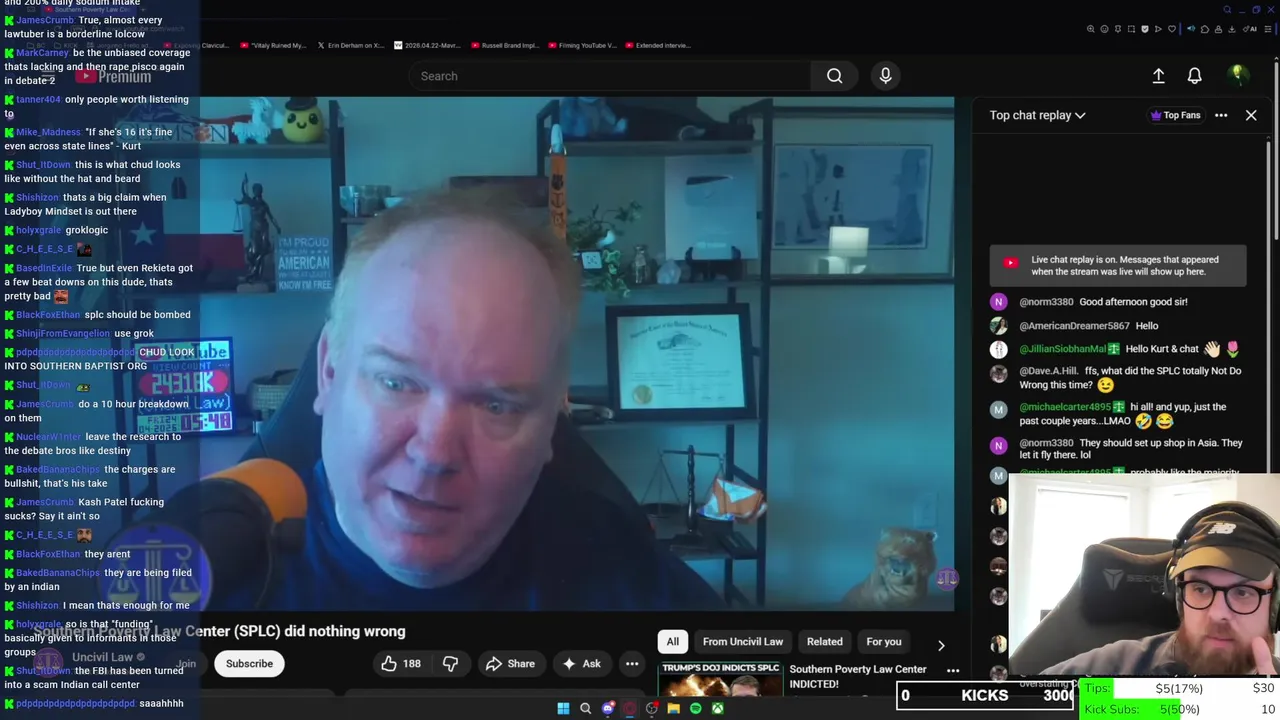
Task: Switch to Erin Derham on X browser tab
Action: [x=349, y=45]
